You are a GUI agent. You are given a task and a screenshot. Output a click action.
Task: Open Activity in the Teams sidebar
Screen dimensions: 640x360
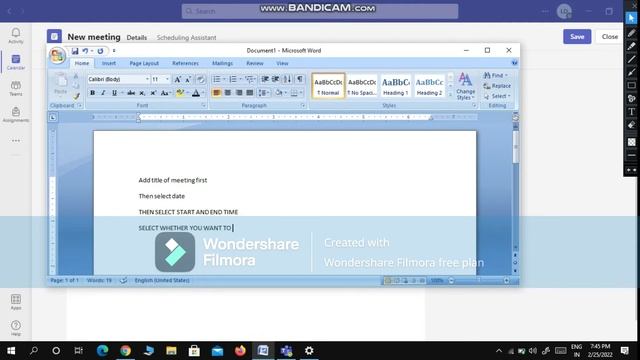(16, 36)
